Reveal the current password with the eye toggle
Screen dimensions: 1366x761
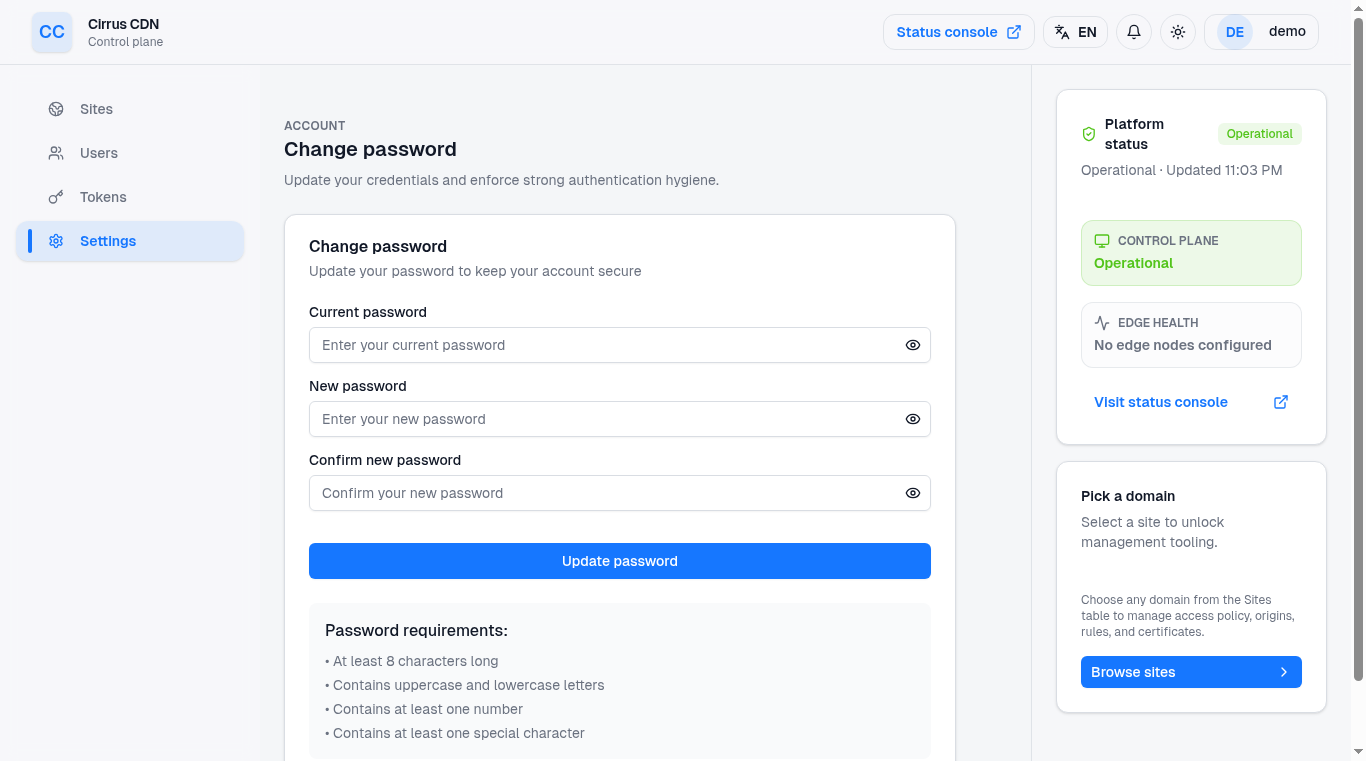[x=912, y=345]
